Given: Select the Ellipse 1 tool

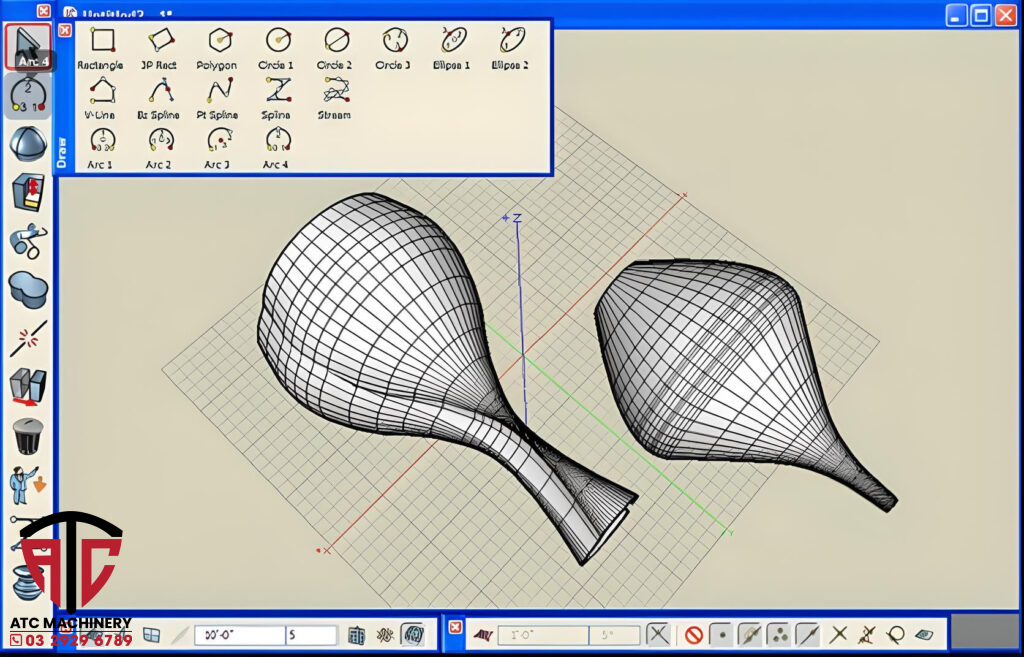Looking at the screenshot, I should pos(453,41).
